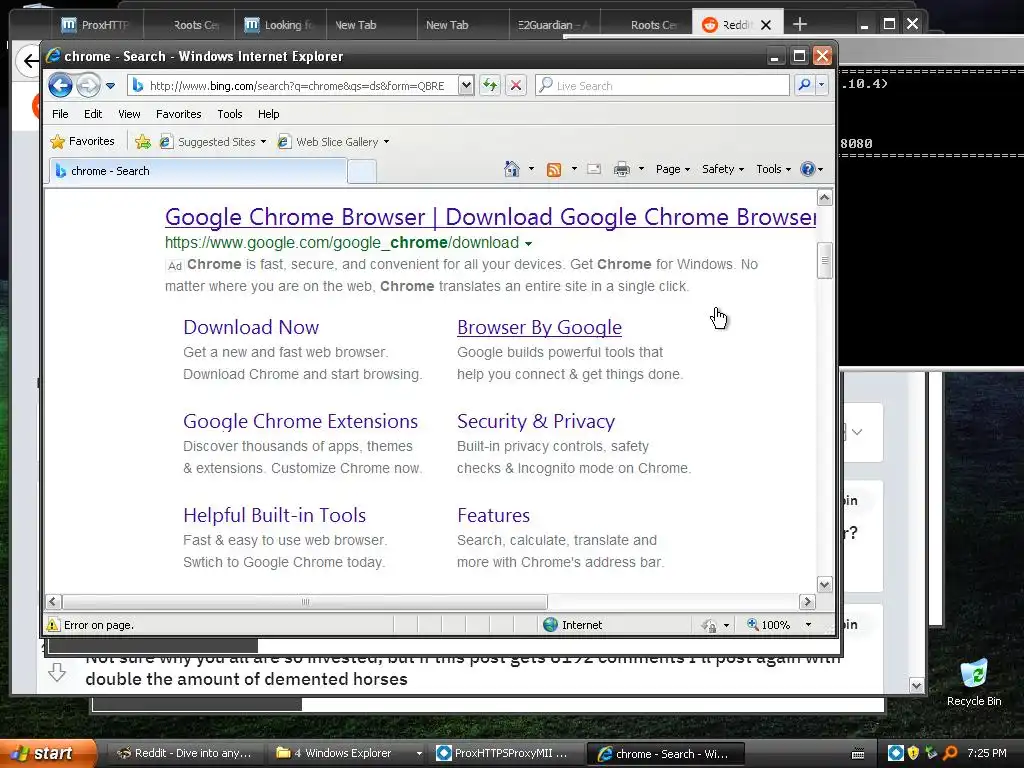
Task: Select the E2Guardian tab in background browser
Action: [x=554, y=25]
